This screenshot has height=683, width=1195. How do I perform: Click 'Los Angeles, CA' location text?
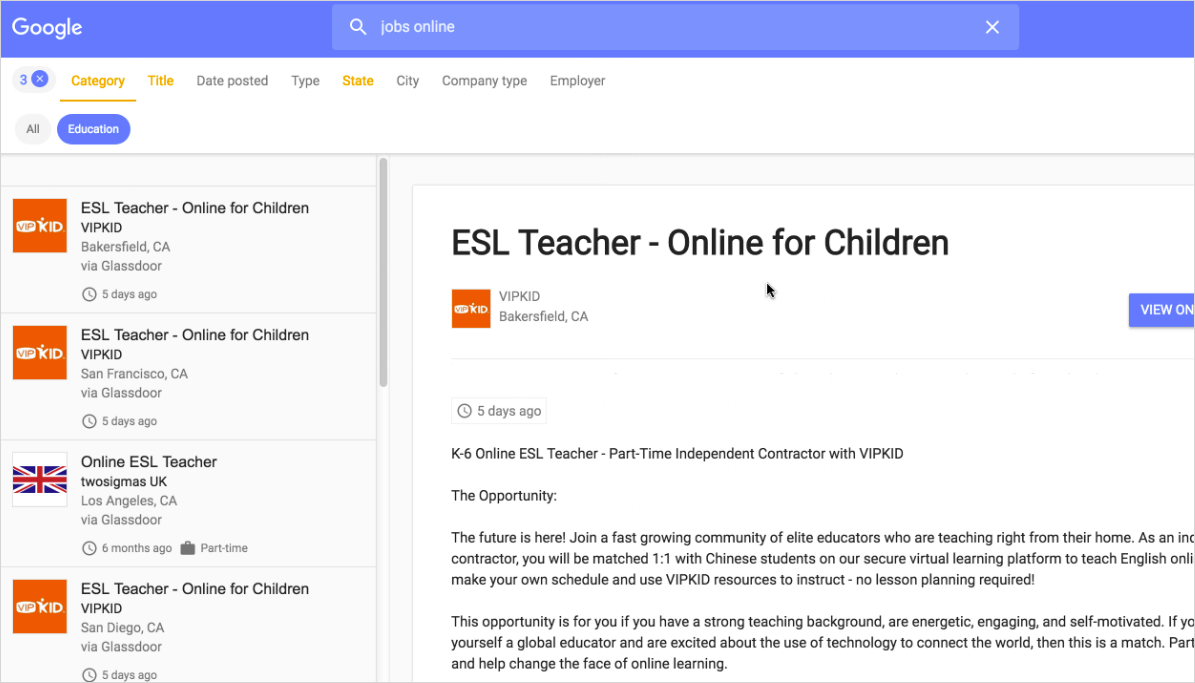[x=129, y=501]
